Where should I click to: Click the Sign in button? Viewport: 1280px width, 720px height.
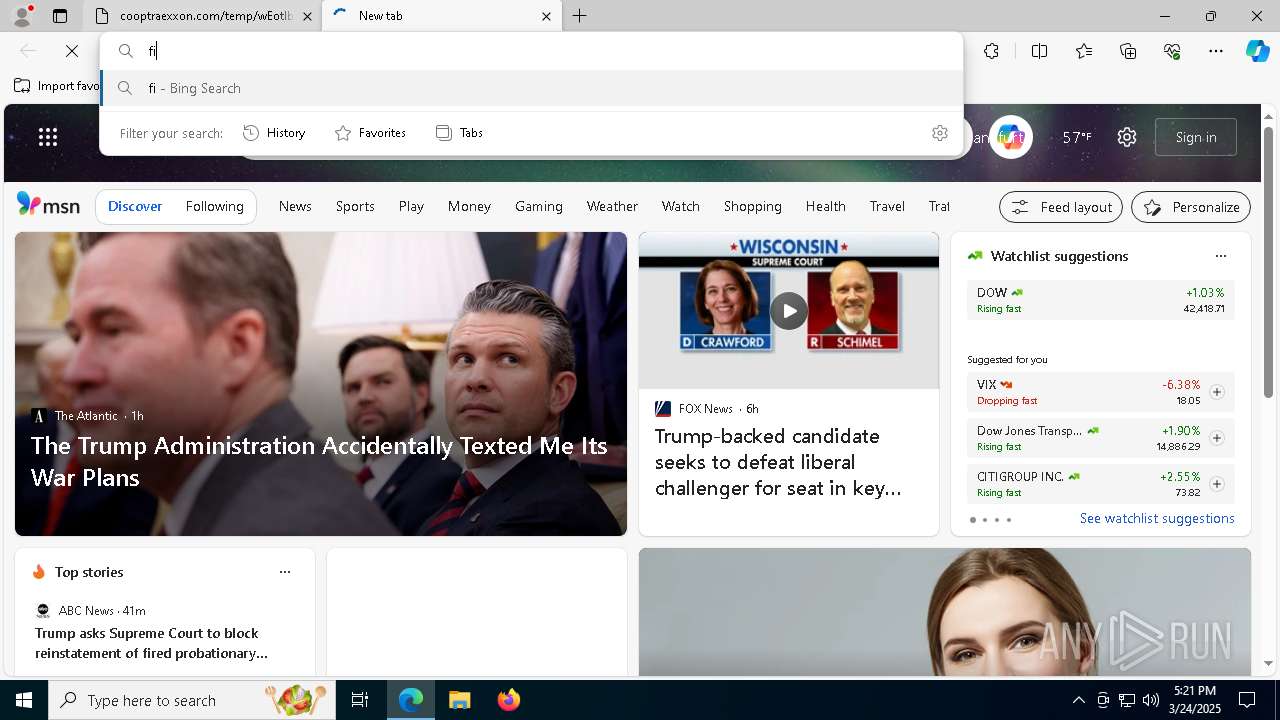[x=1196, y=137]
